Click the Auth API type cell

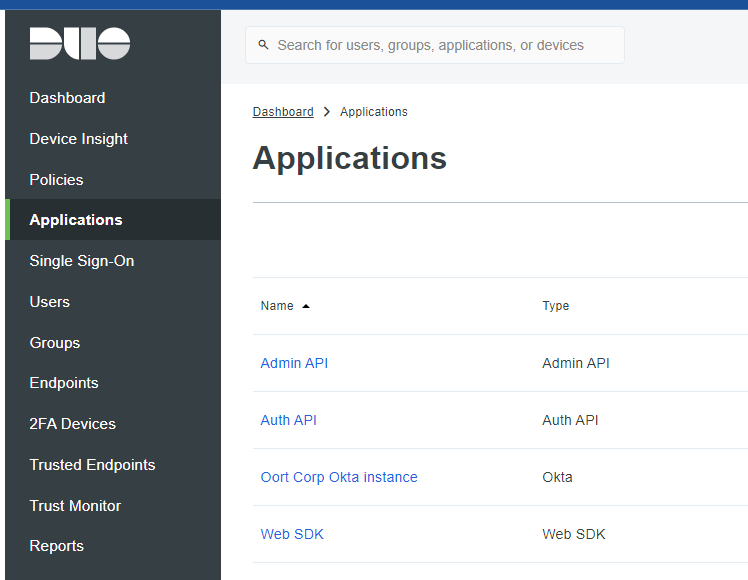click(570, 420)
